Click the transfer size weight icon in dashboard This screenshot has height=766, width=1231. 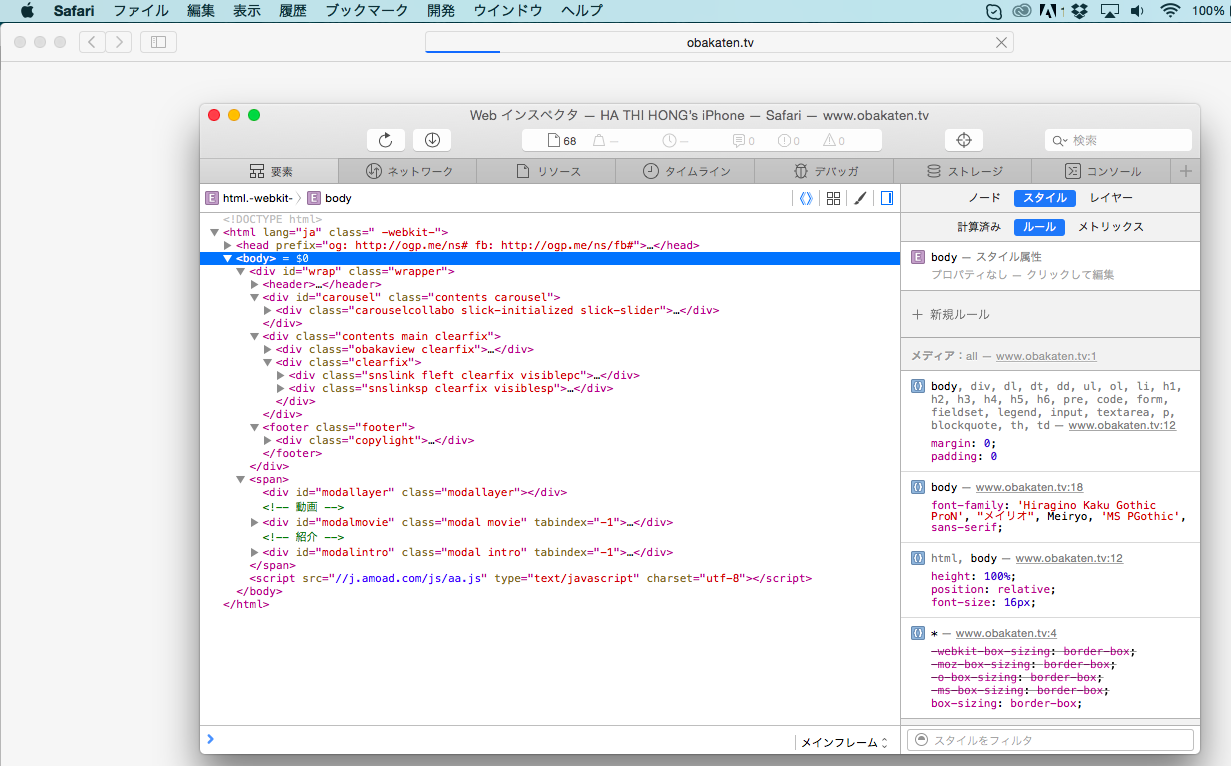tap(599, 141)
